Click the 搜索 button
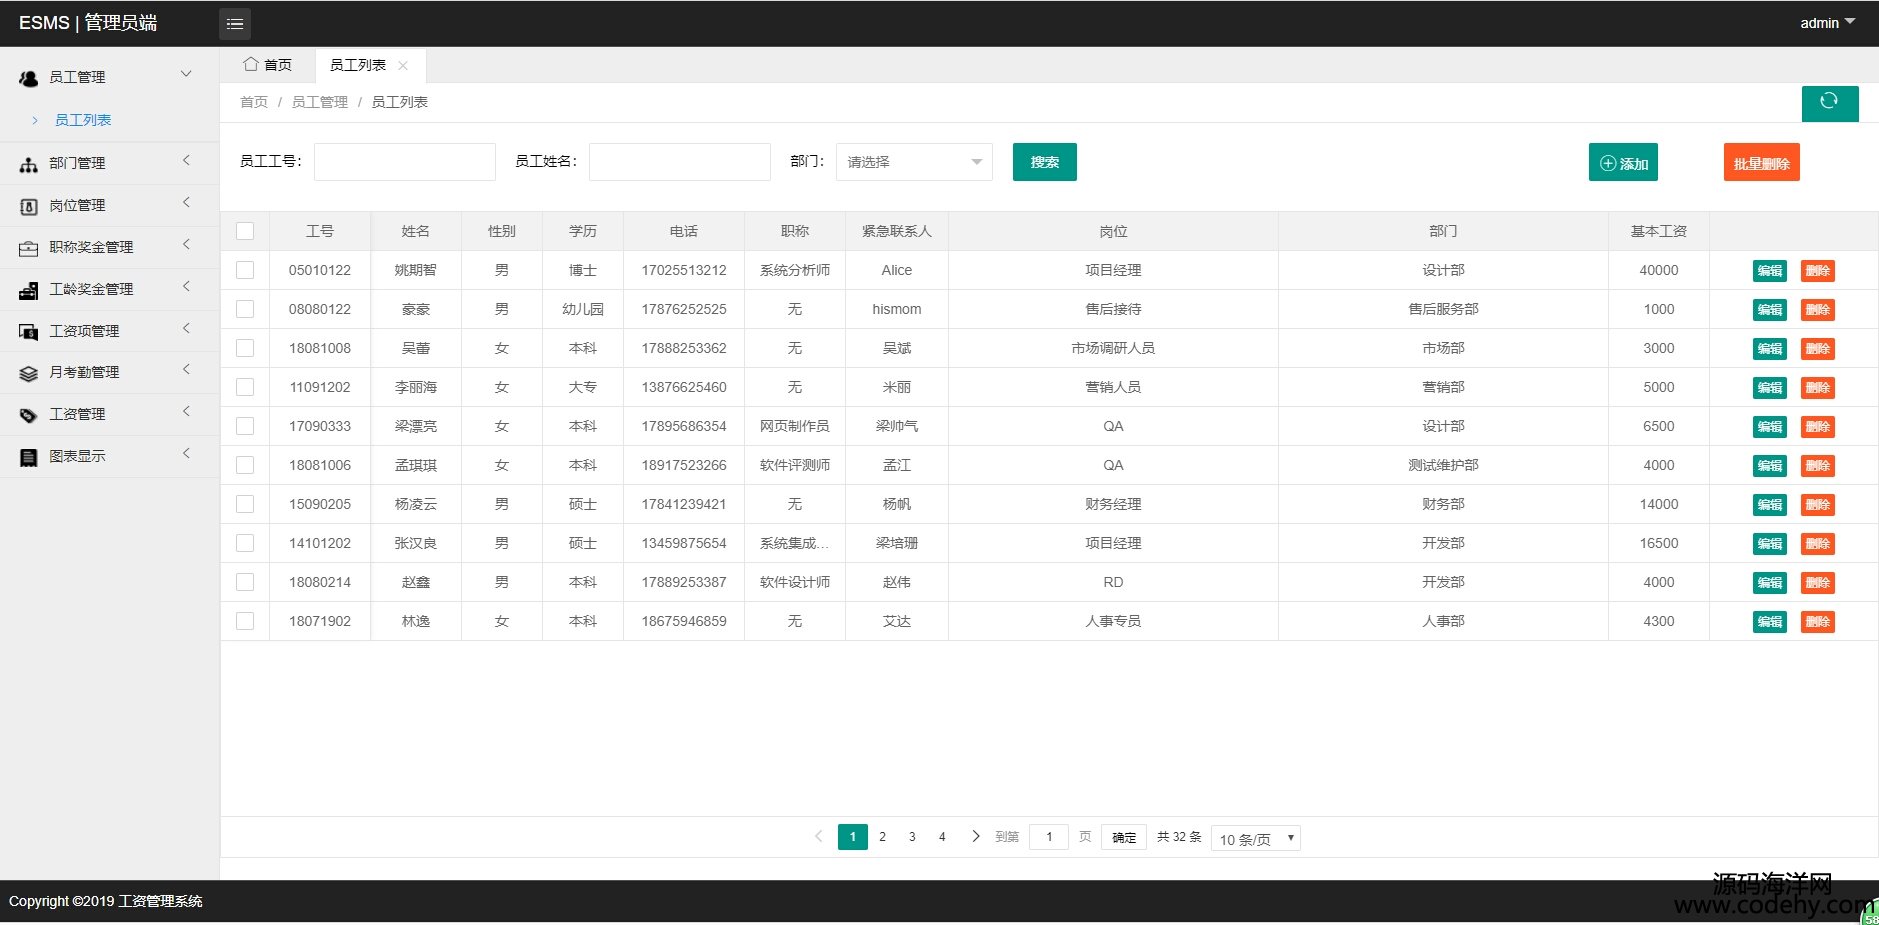Screen dimensions: 1879x925 tap(1044, 162)
